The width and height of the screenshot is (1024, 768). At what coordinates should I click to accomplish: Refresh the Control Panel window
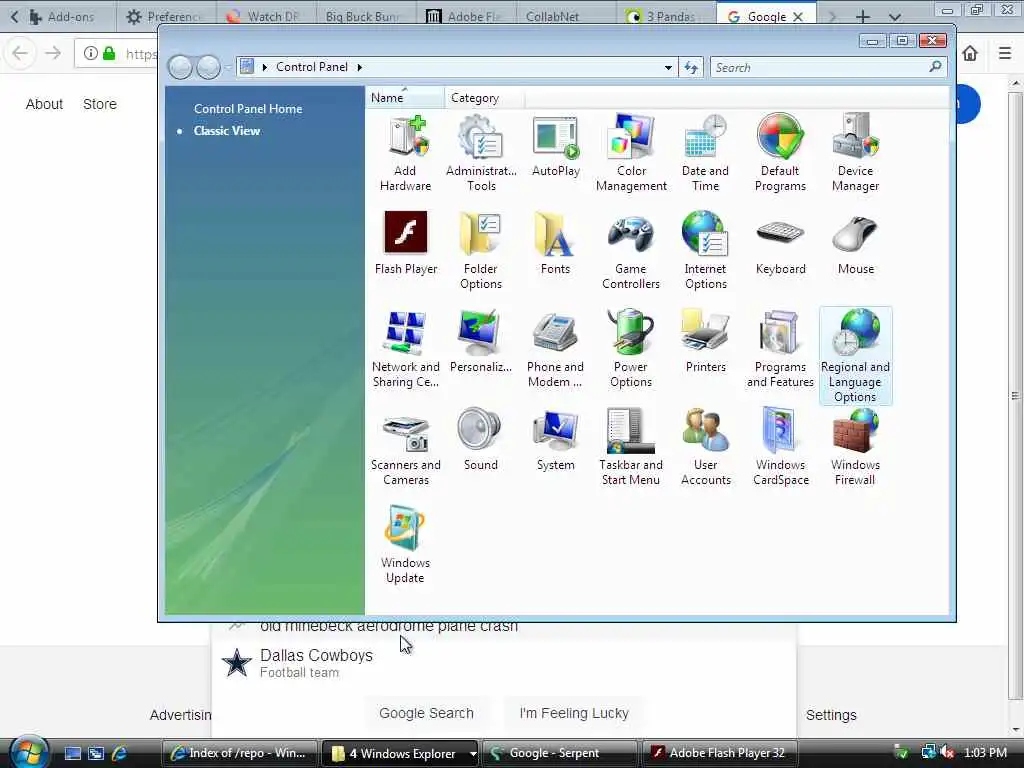coord(692,67)
